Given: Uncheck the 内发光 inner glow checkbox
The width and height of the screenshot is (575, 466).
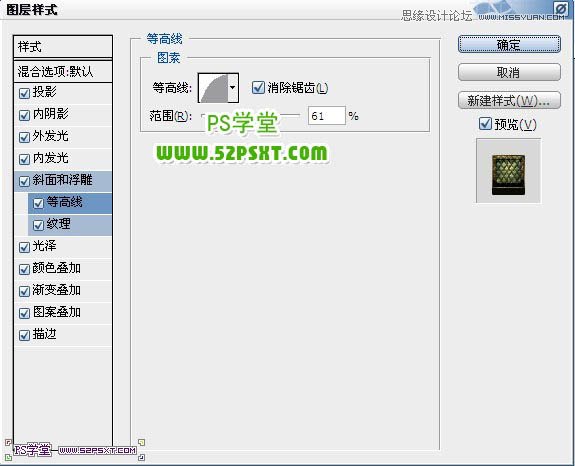Looking at the screenshot, I should pyautogui.click(x=24, y=159).
